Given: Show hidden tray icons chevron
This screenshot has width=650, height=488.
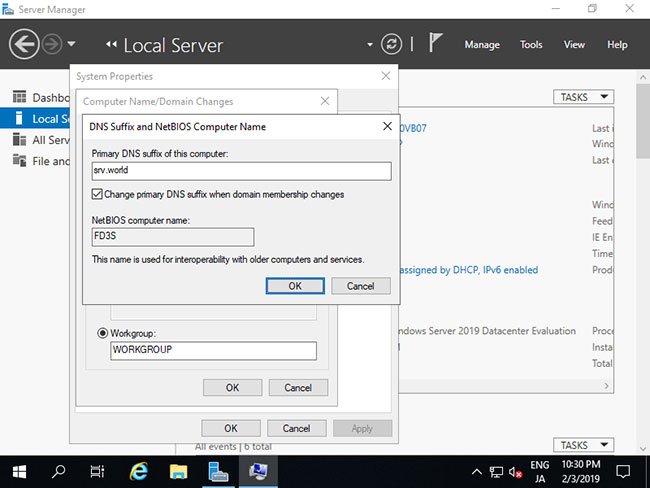Looking at the screenshot, I should [x=477, y=471].
